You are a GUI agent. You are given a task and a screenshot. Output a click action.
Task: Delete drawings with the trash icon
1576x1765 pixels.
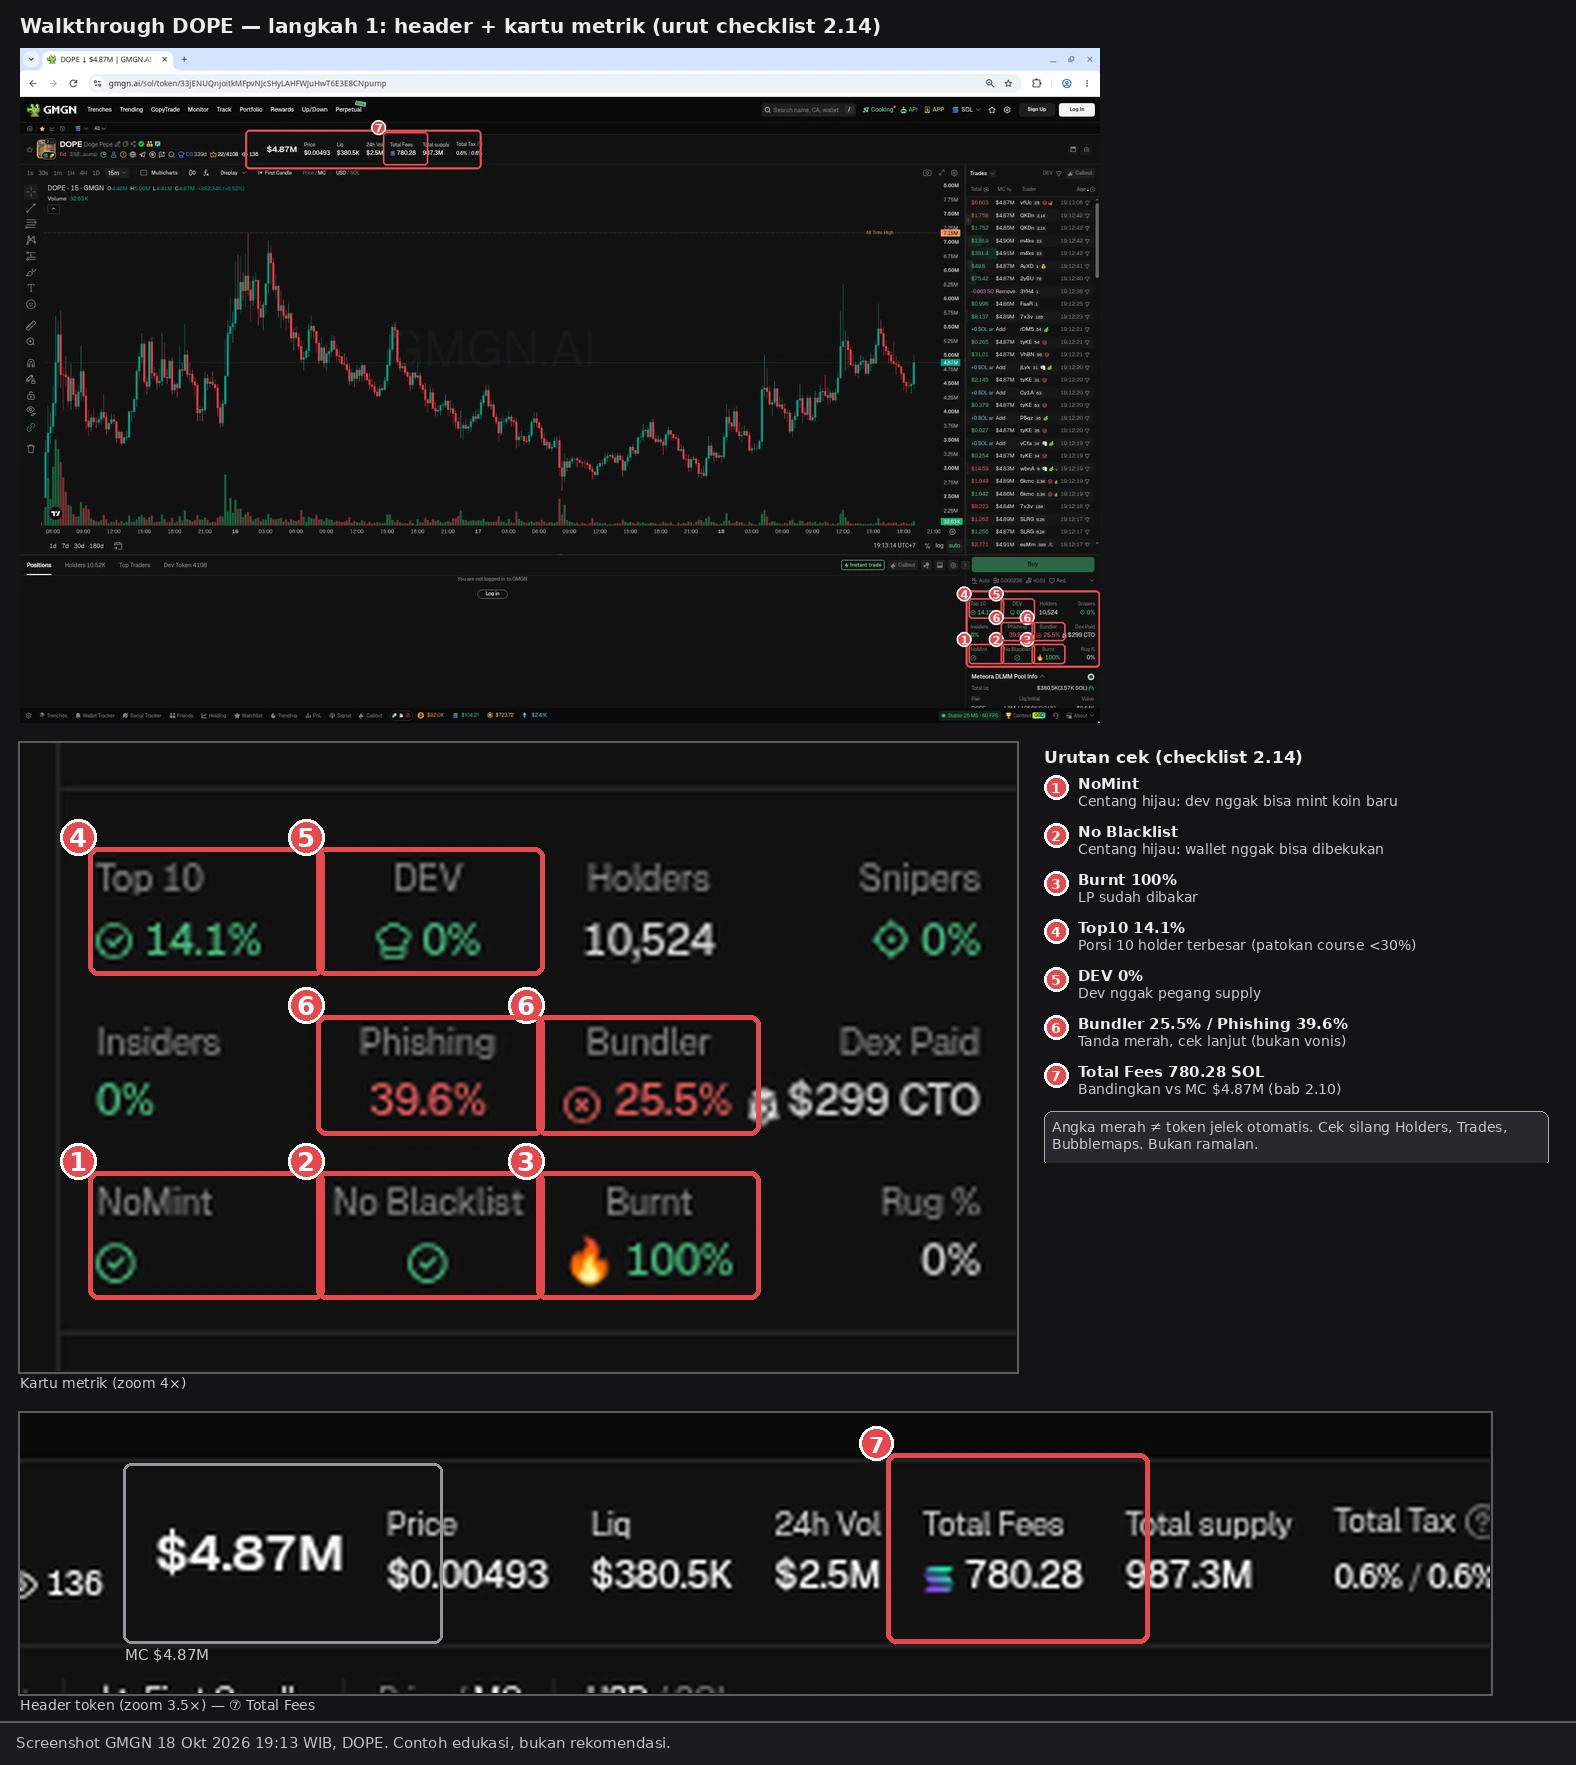[31, 449]
